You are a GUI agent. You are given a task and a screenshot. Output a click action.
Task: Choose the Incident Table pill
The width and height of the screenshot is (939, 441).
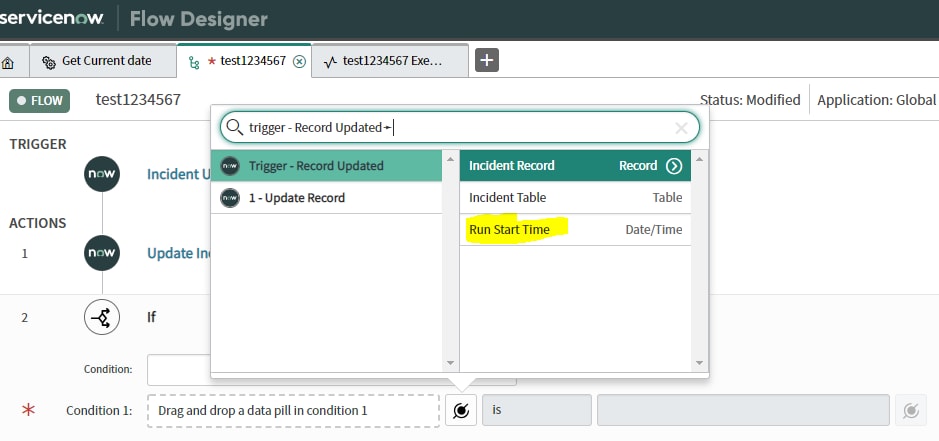click(x=575, y=198)
